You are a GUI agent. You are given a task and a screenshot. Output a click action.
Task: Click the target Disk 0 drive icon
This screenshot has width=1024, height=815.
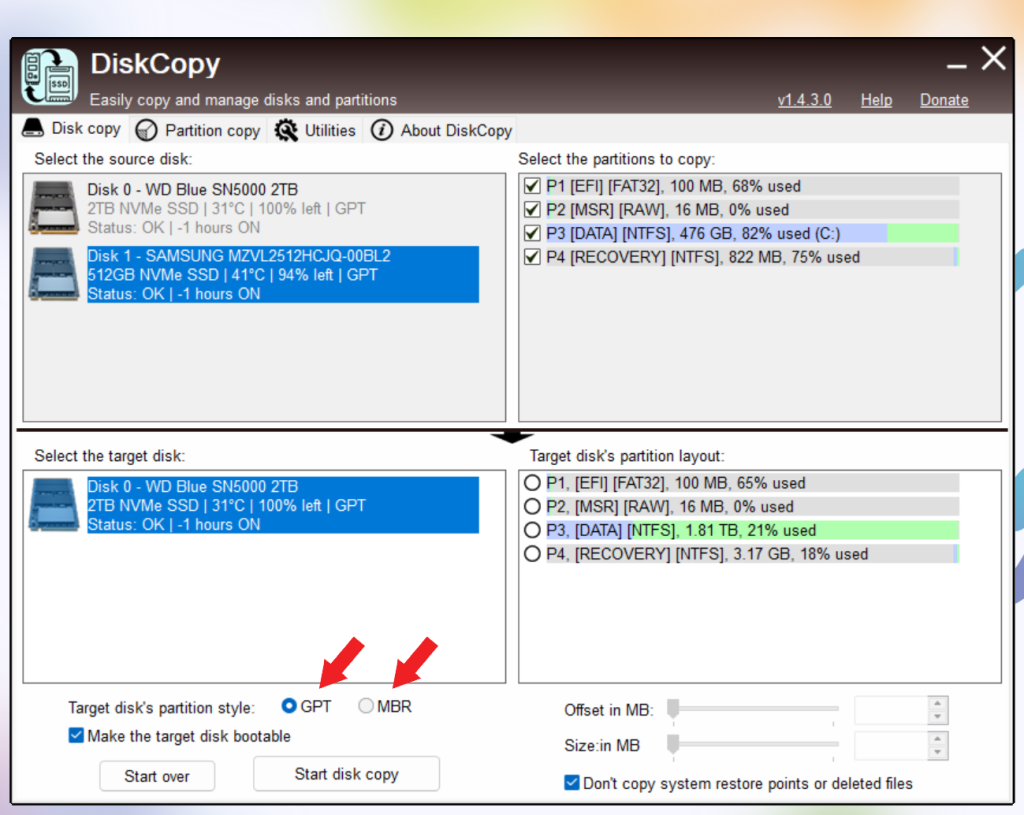click(x=54, y=505)
